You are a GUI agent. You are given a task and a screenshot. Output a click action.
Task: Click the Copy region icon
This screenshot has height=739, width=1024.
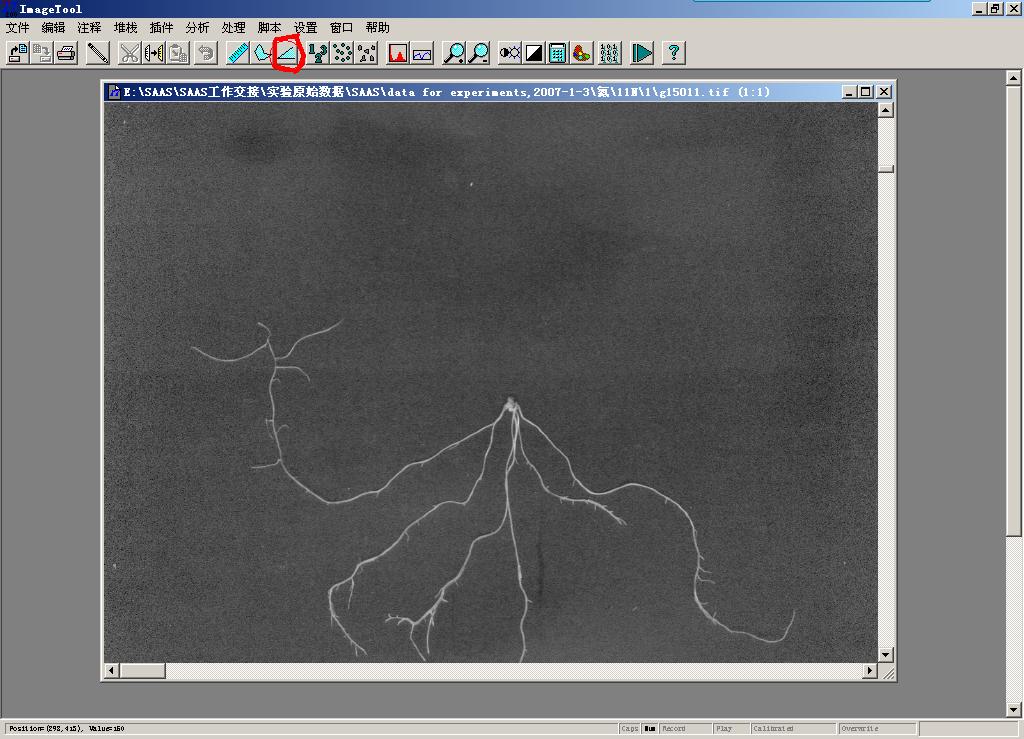154,53
